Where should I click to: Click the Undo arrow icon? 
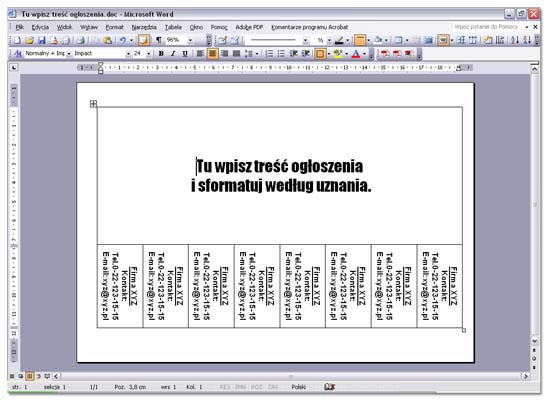[123, 41]
